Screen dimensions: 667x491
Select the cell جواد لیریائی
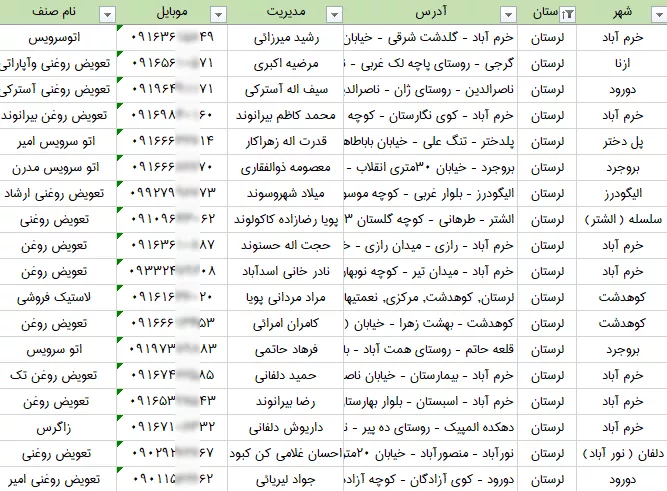coord(285,479)
